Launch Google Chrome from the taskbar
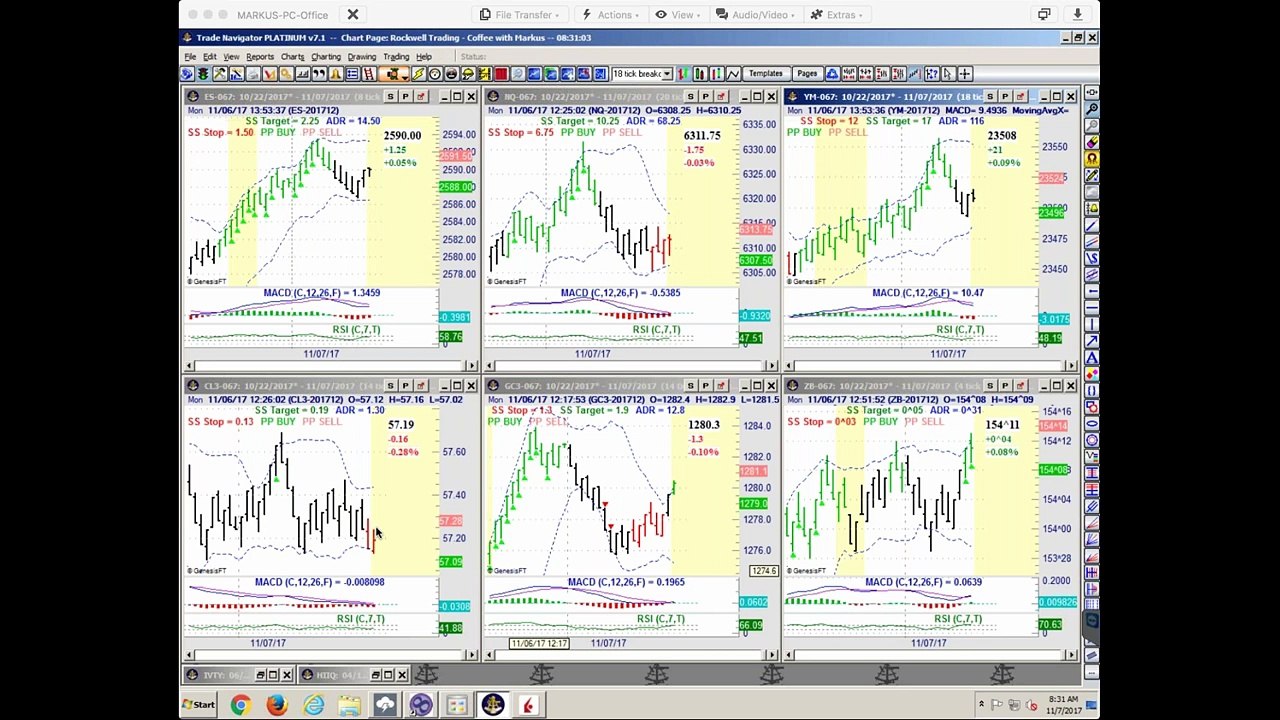 click(240, 706)
